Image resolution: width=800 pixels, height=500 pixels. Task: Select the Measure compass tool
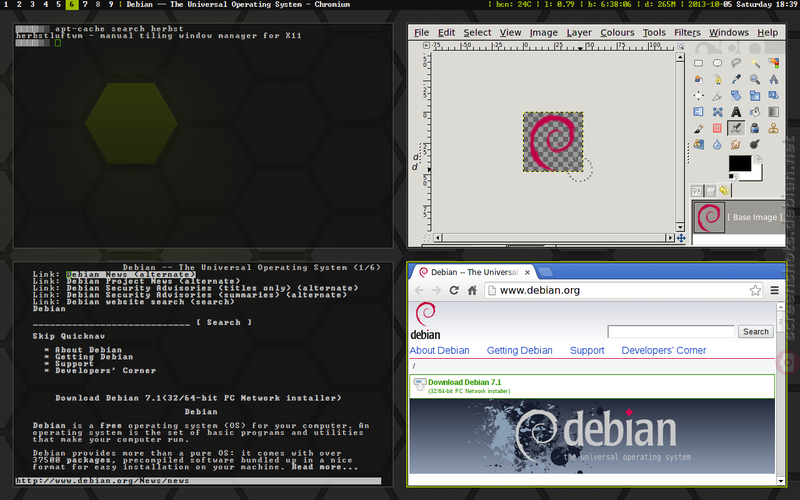coord(773,80)
